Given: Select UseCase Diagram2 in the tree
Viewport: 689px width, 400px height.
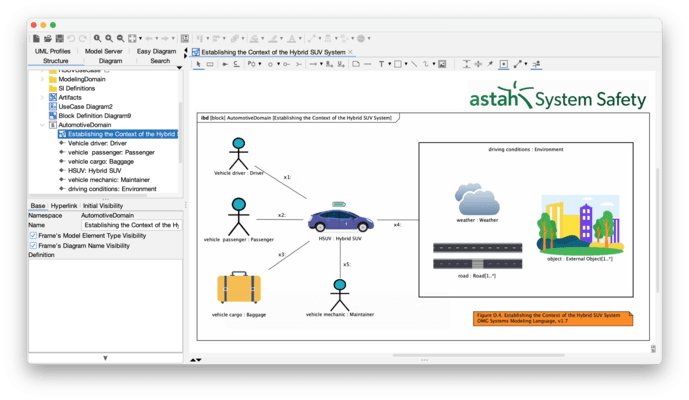Looking at the screenshot, I should 86,107.
